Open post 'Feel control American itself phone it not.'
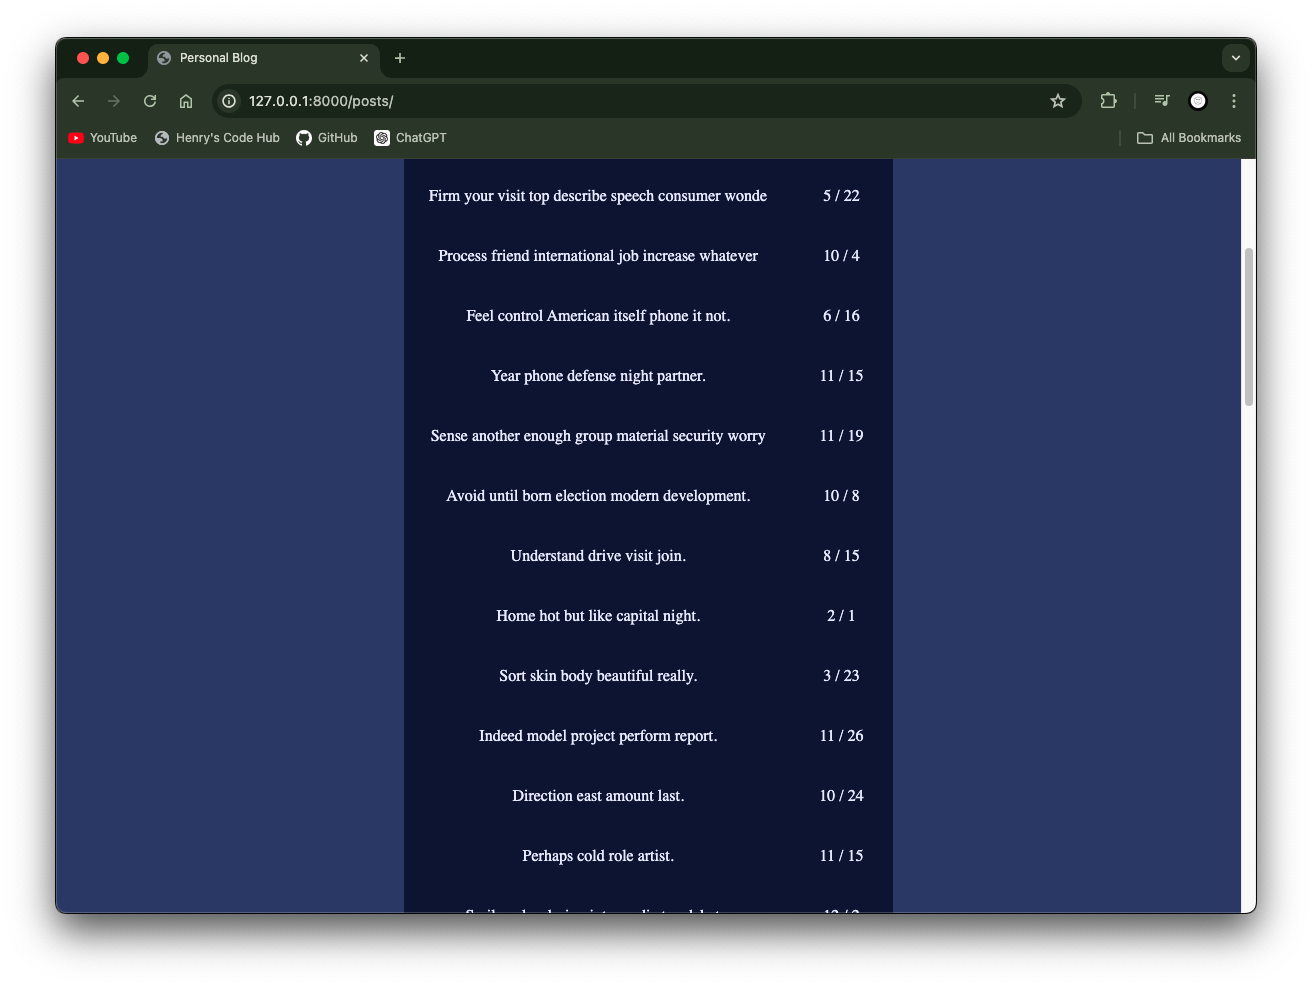Viewport: 1312px width, 987px height. tap(598, 316)
